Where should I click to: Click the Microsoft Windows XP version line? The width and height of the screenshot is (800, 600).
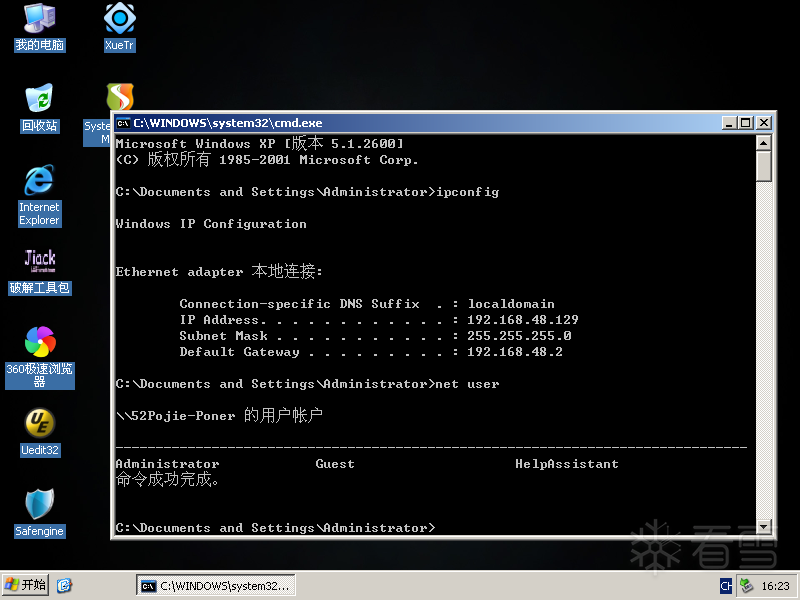click(x=260, y=143)
